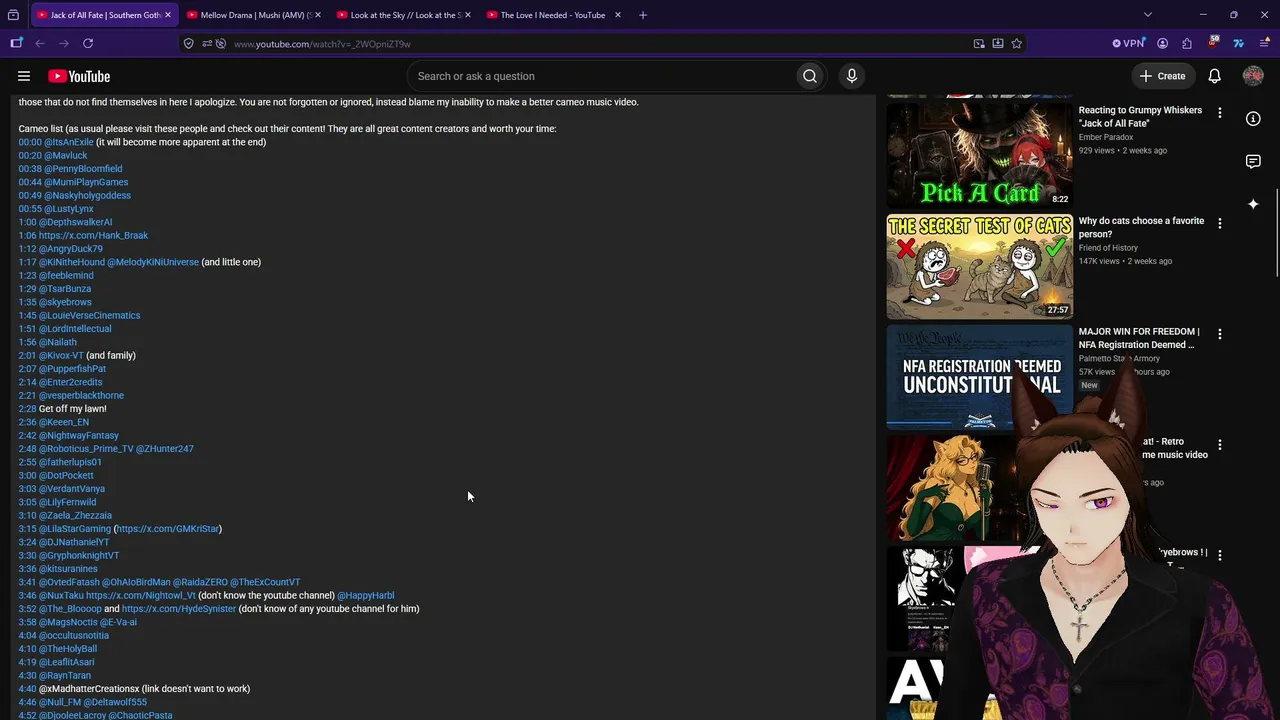The width and height of the screenshot is (1280, 720).
Task: Open the @ItsAnExile channel link
Action: click(69, 142)
